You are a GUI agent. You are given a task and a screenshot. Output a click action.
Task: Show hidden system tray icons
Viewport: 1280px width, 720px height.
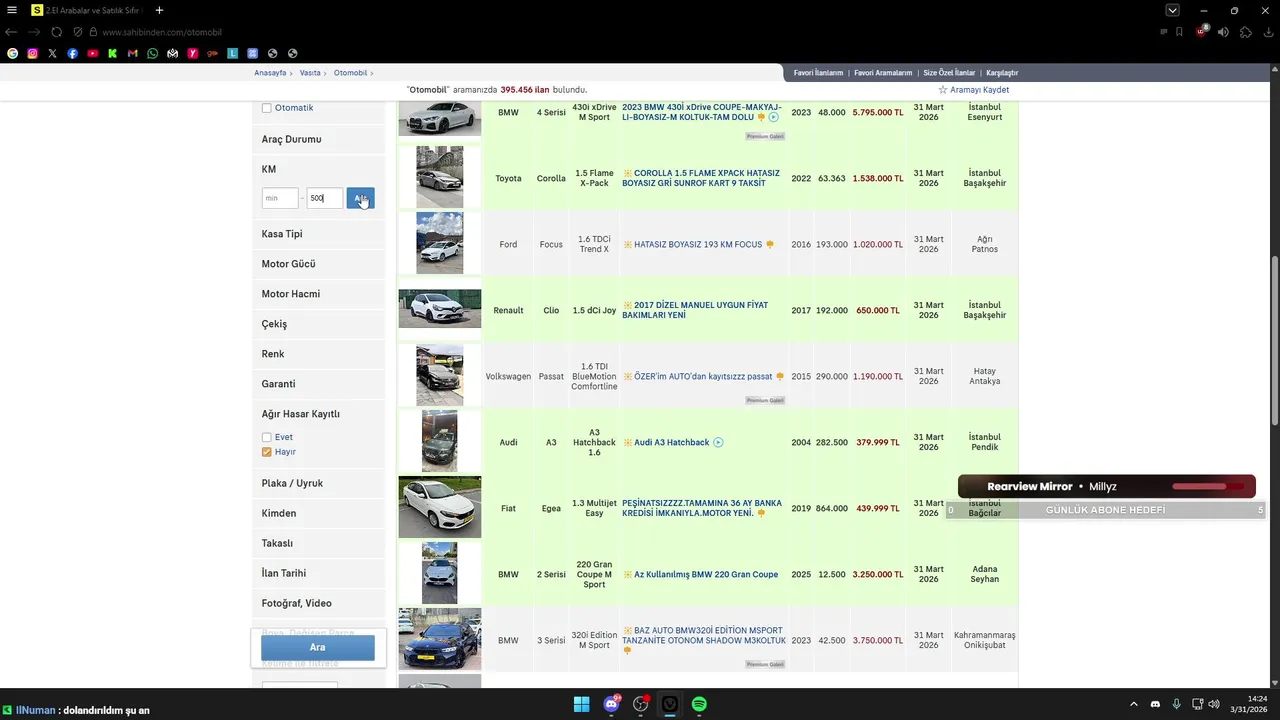pos(1133,704)
